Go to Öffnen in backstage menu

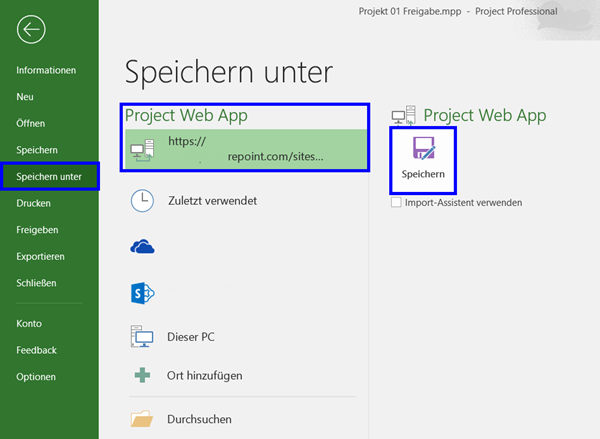pyautogui.click(x=30, y=124)
